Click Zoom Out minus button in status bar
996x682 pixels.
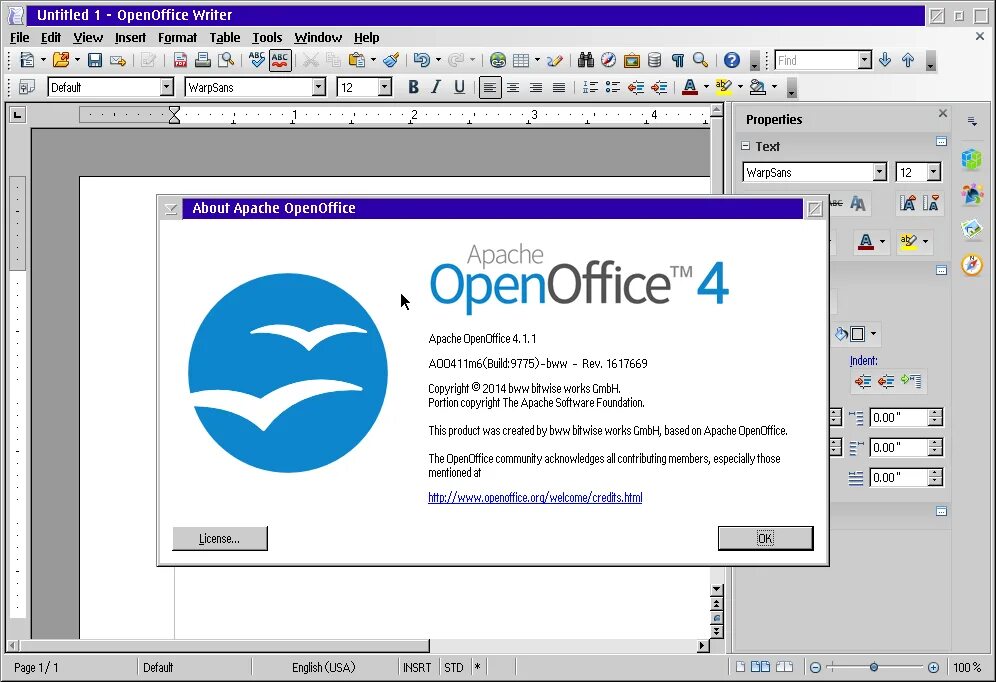(x=816, y=667)
